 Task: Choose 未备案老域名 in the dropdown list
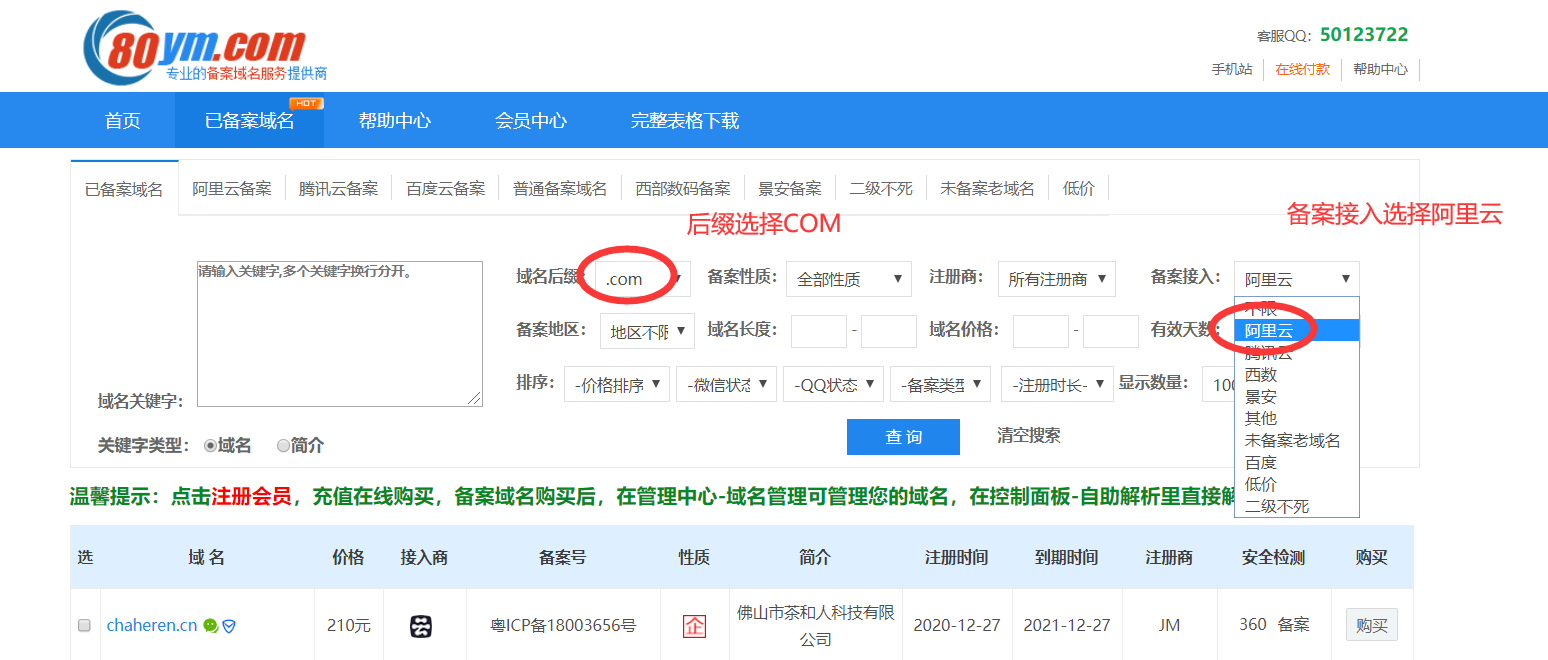pos(1297,440)
